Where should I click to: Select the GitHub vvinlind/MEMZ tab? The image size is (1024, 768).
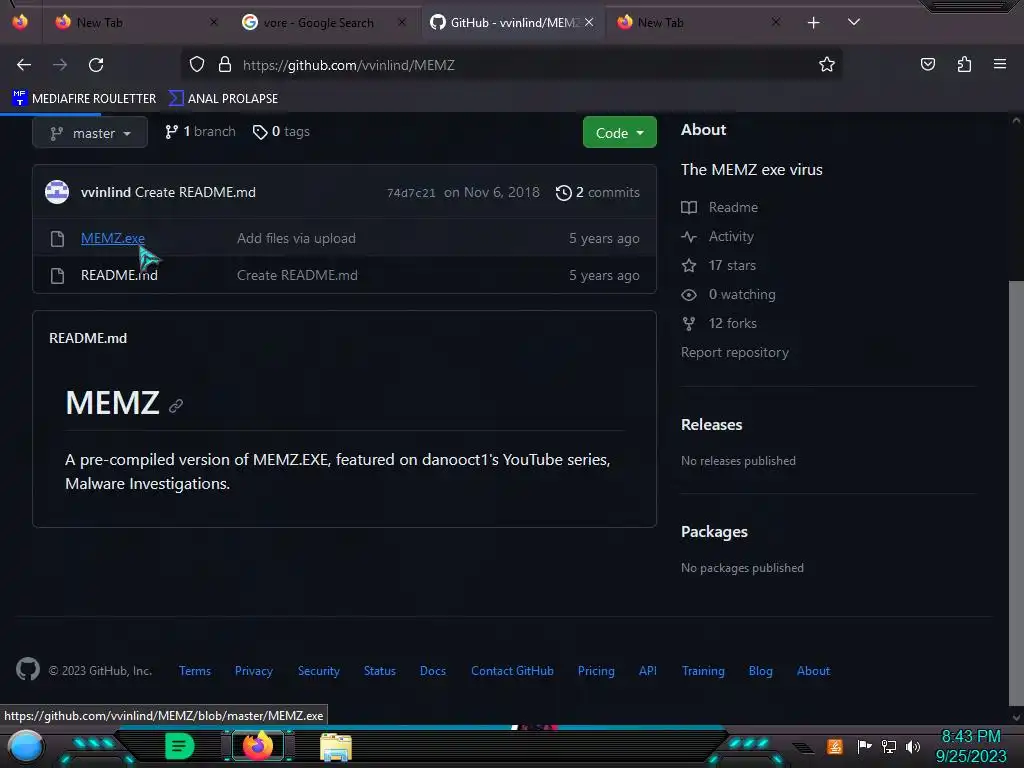513,23
